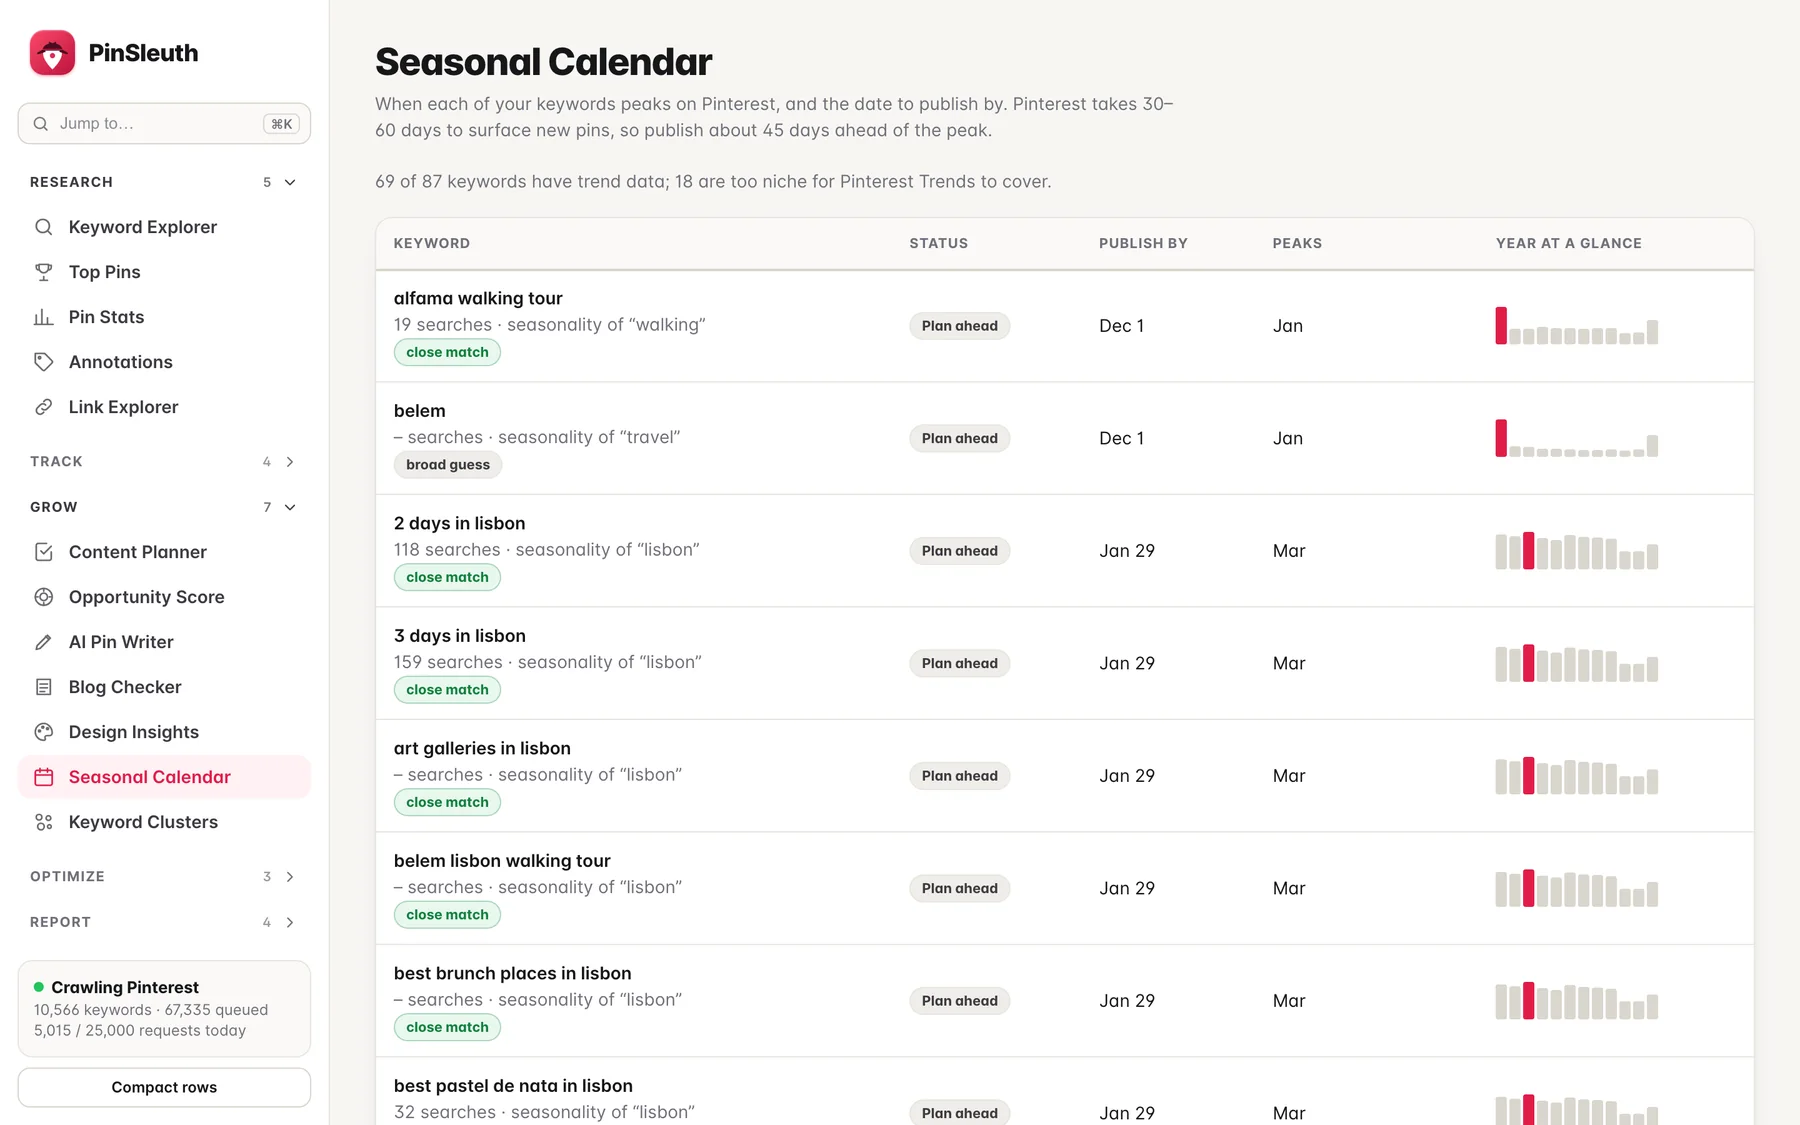Expand the Report section chevron
1800x1125 pixels.
point(290,922)
